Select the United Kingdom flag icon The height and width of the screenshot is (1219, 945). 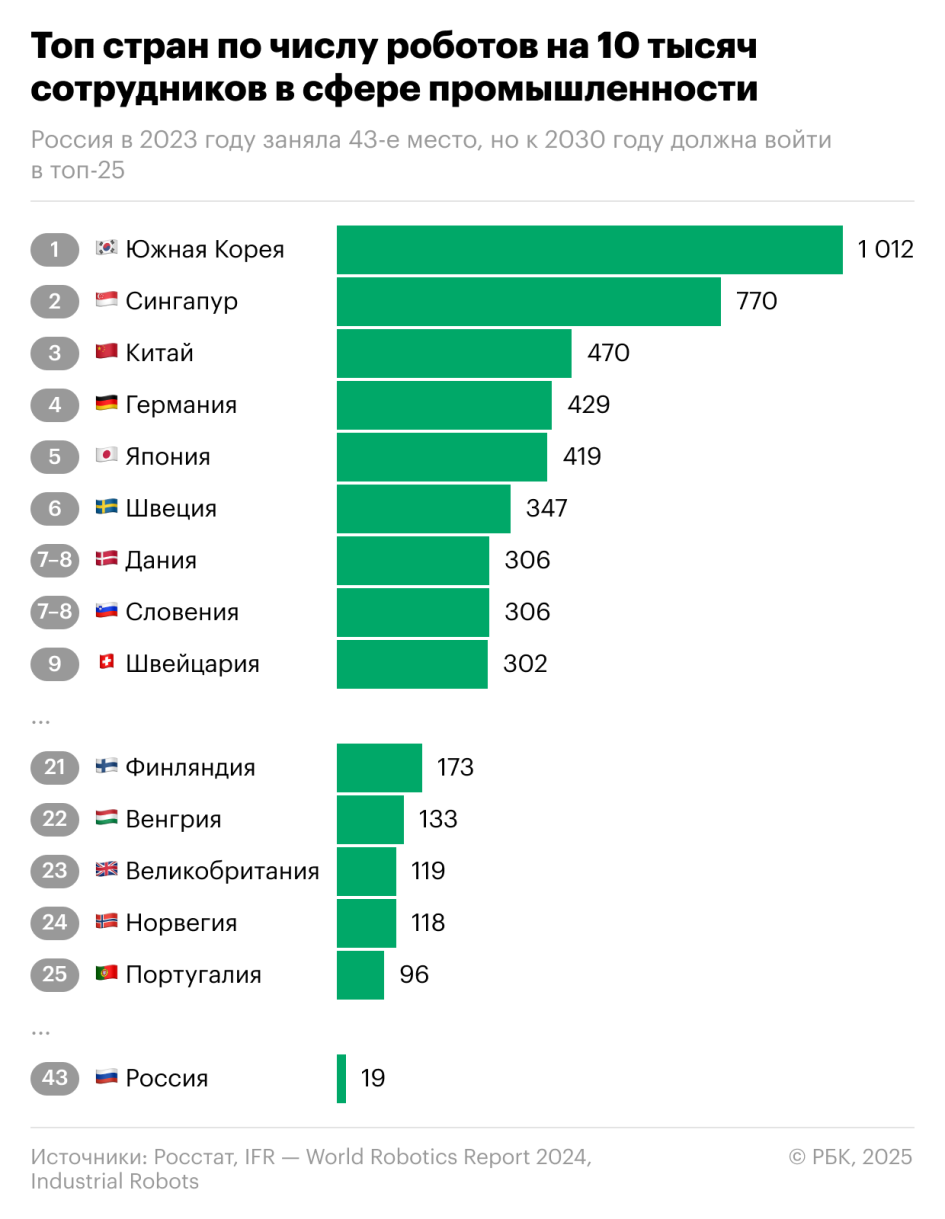[106, 870]
